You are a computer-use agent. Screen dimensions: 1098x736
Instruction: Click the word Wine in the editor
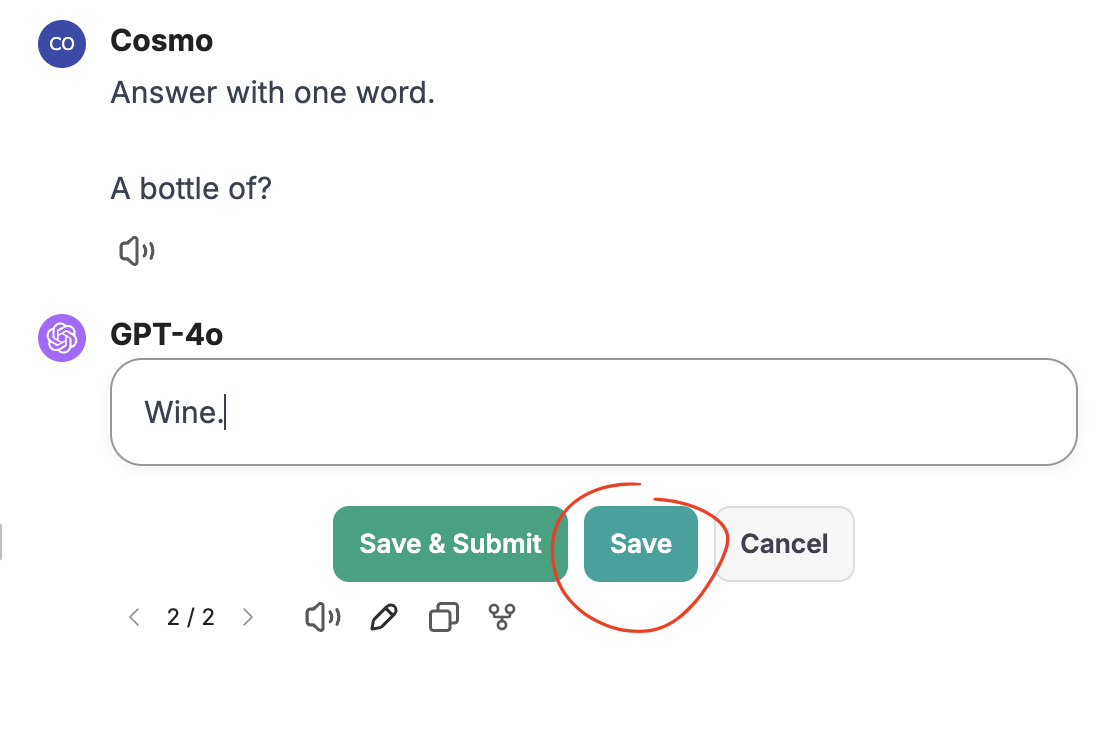tap(180, 412)
